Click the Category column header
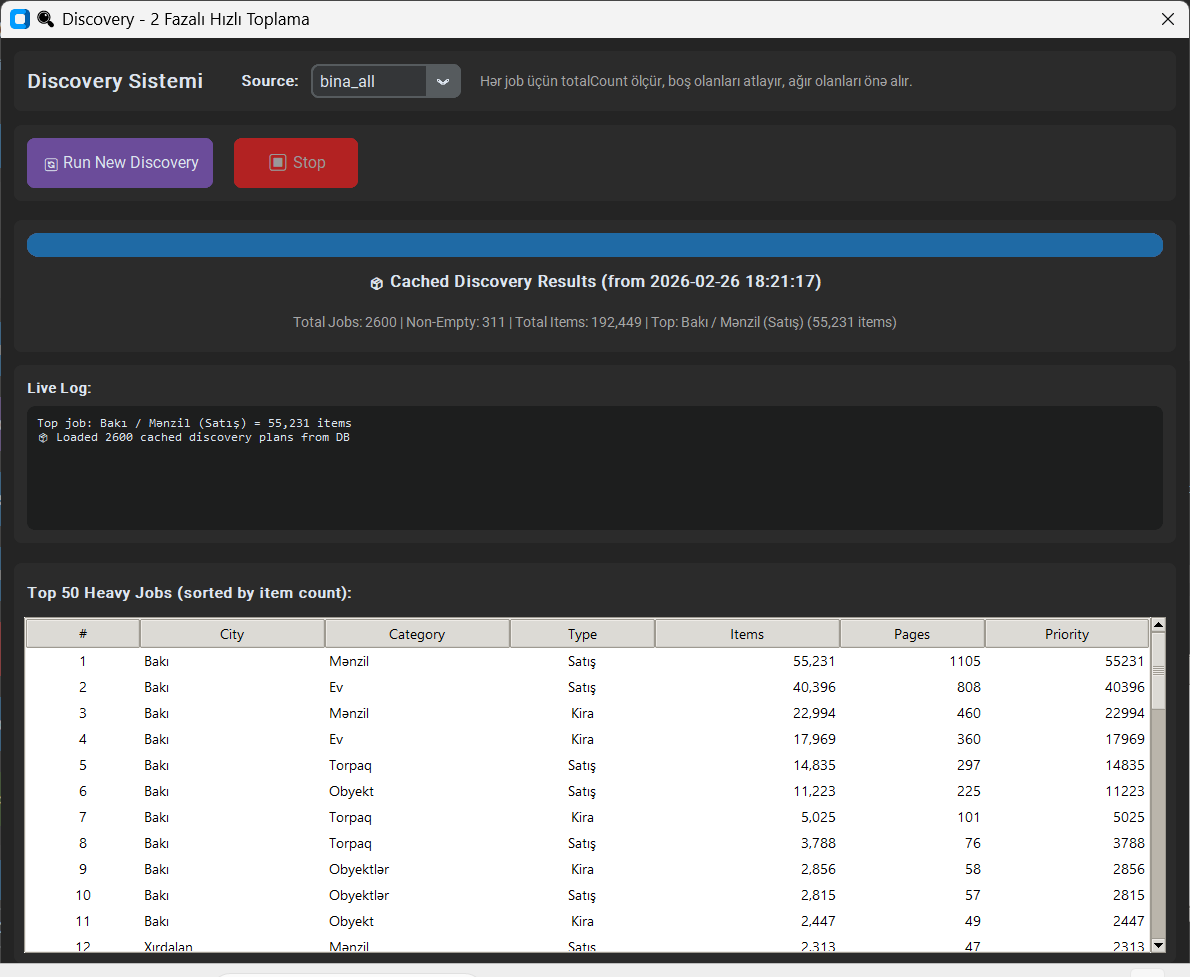Image resolution: width=1190 pixels, height=977 pixels. pyautogui.click(x=417, y=634)
